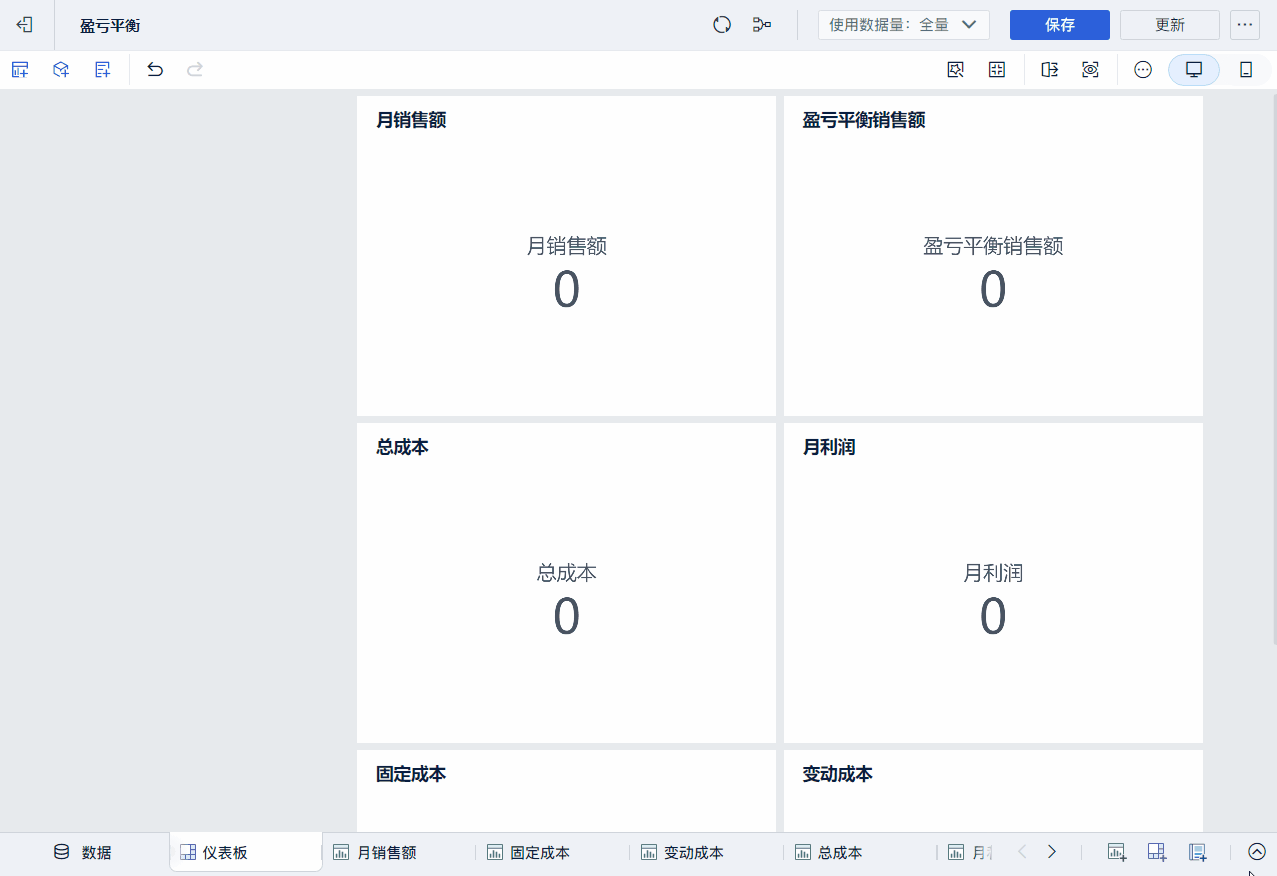Image resolution: width=1277 pixels, height=876 pixels.
Task: Click the 总成本 card title
Action: 402,447
